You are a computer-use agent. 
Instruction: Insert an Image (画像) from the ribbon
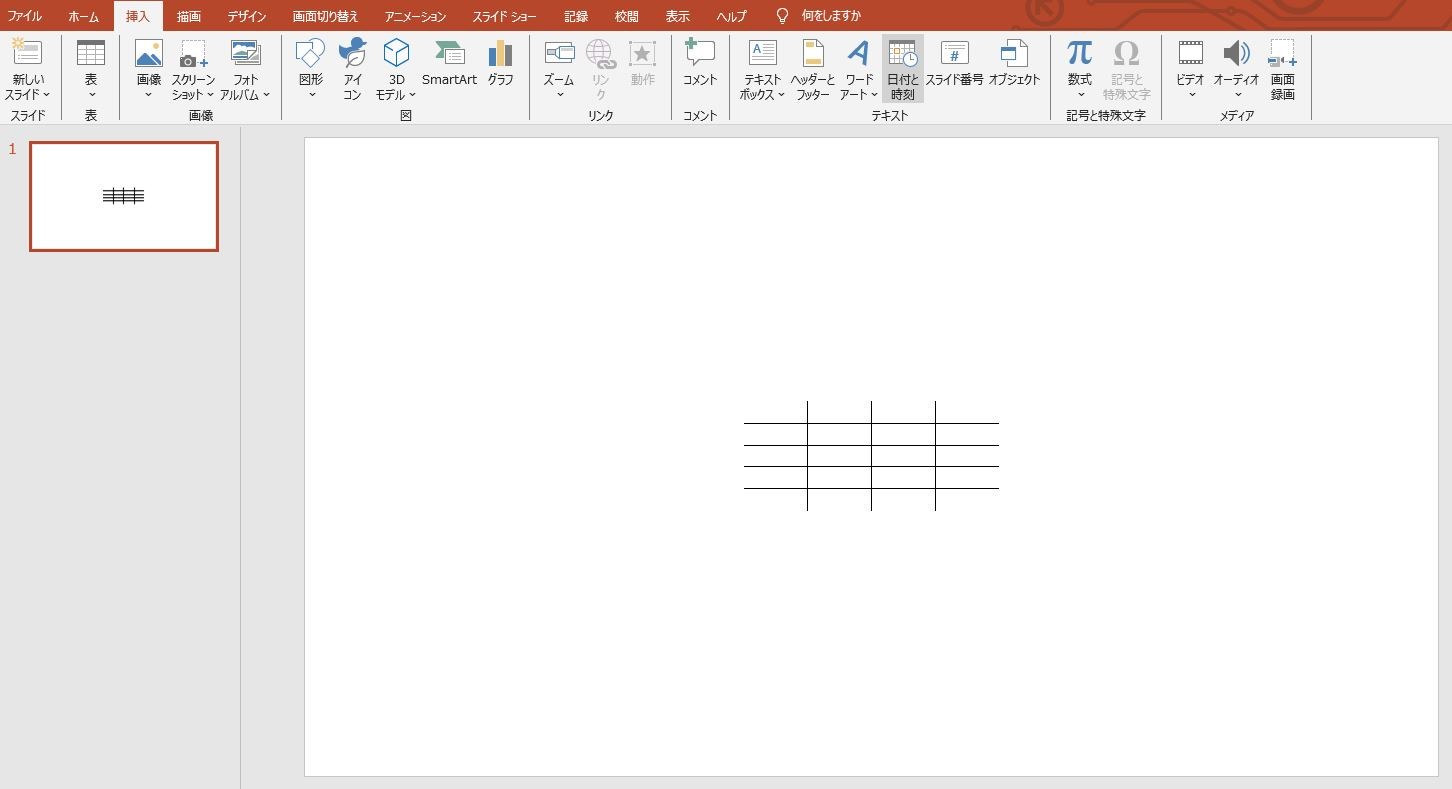point(148,53)
